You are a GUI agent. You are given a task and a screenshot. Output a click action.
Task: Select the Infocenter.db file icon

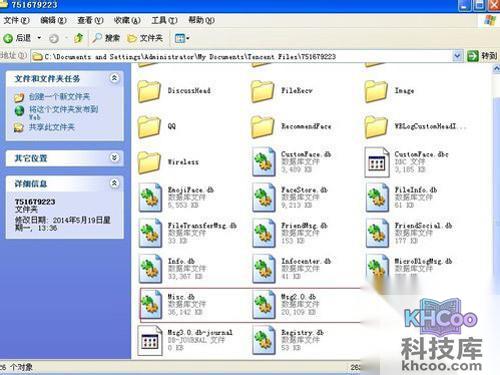(264, 269)
